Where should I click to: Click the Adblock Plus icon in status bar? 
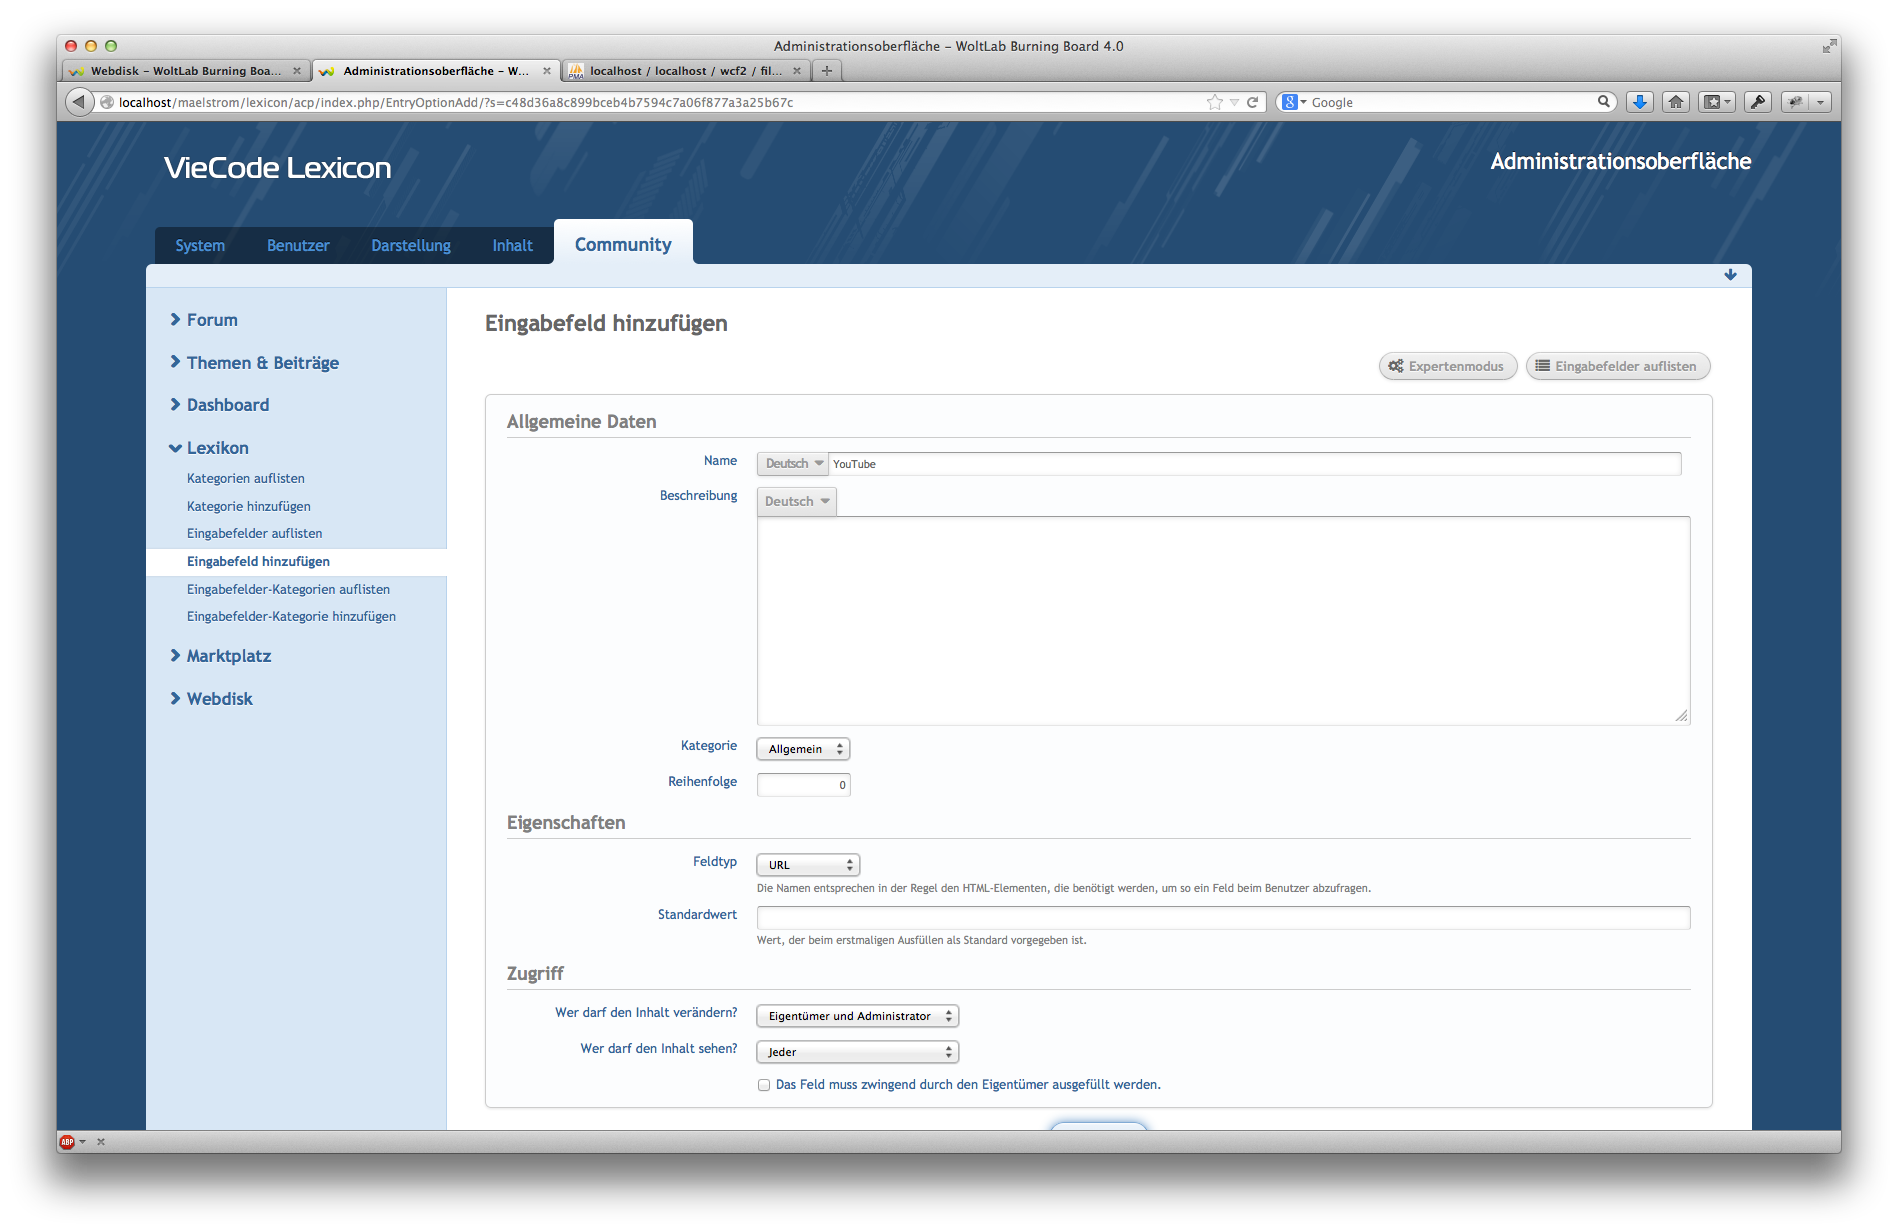click(67, 1142)
